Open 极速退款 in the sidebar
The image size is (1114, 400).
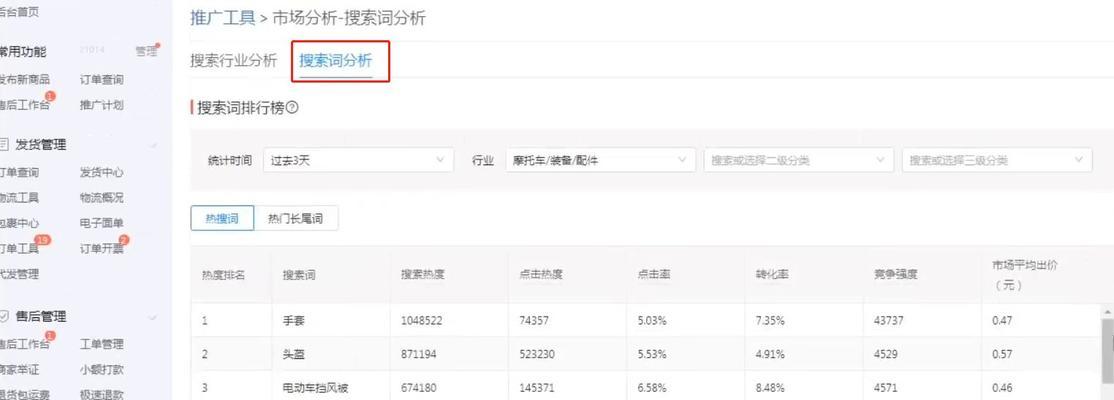(x=102, y=394)
